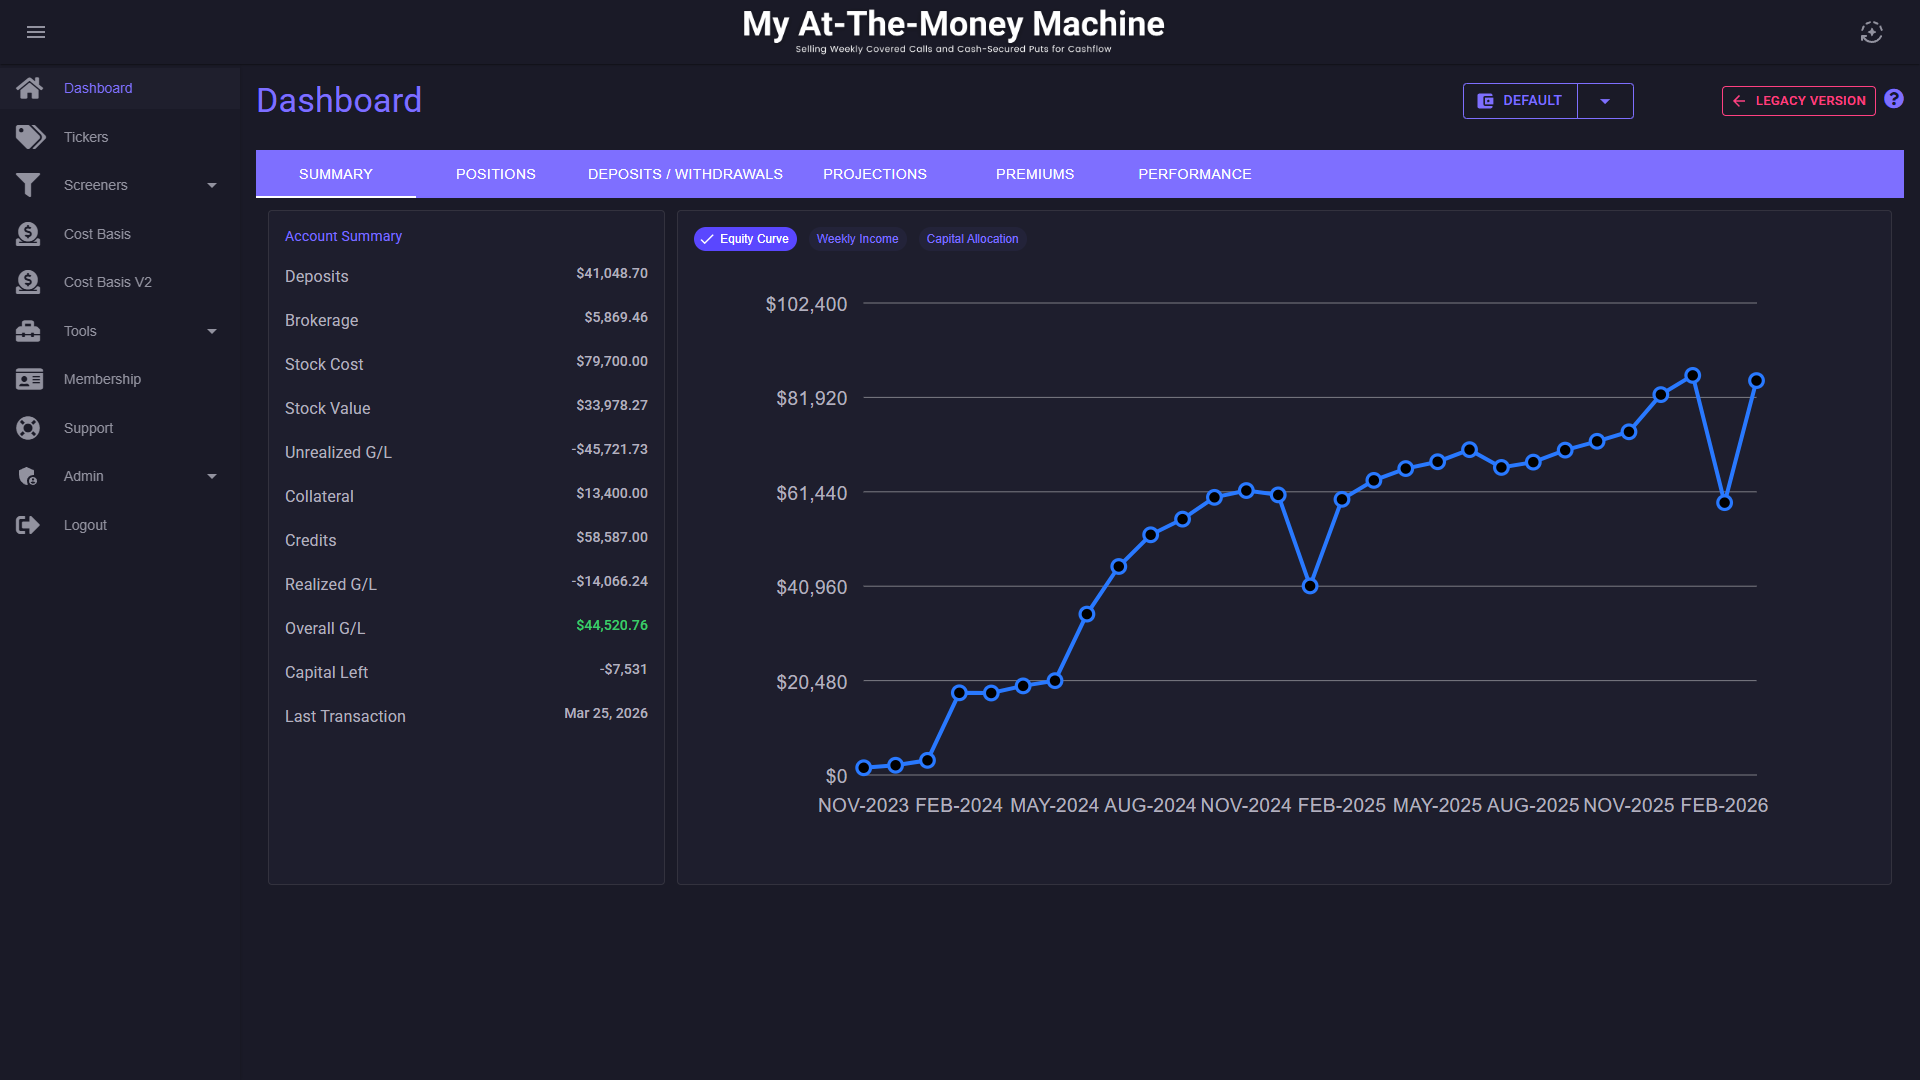Open the PREMIUMS tab
This screenshot has width=1920, height=1080.
pyautogui.click(x=1034, y=174)
